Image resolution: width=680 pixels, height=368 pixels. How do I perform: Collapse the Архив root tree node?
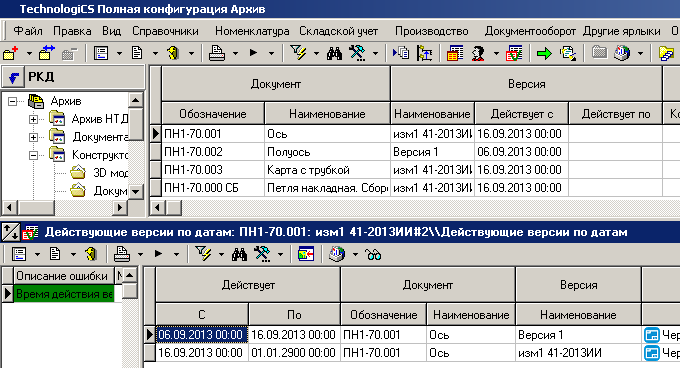(x=13, y=101)
